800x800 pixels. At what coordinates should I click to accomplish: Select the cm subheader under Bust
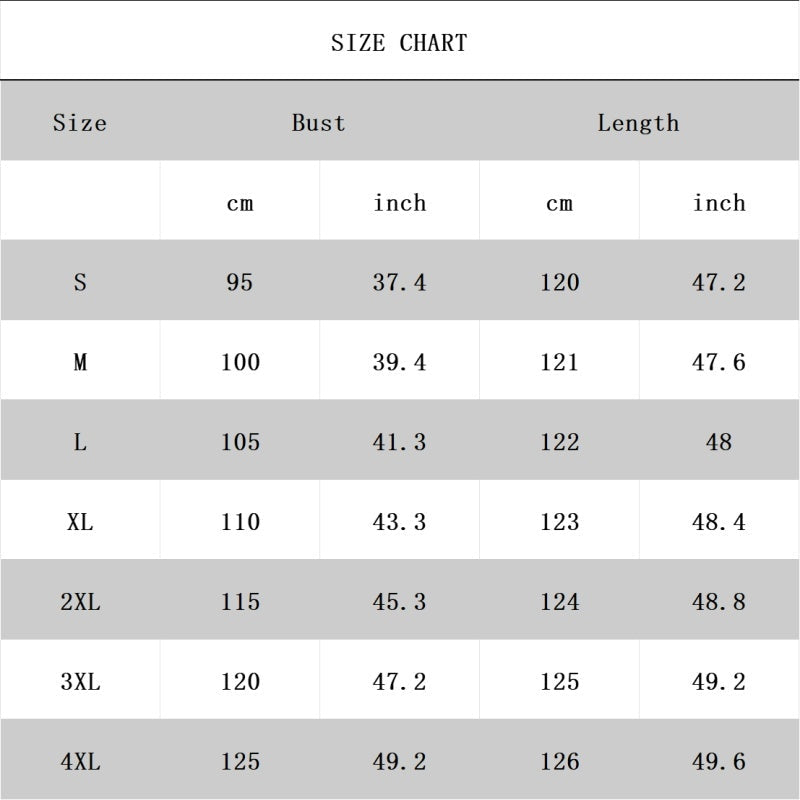(240, 203)
